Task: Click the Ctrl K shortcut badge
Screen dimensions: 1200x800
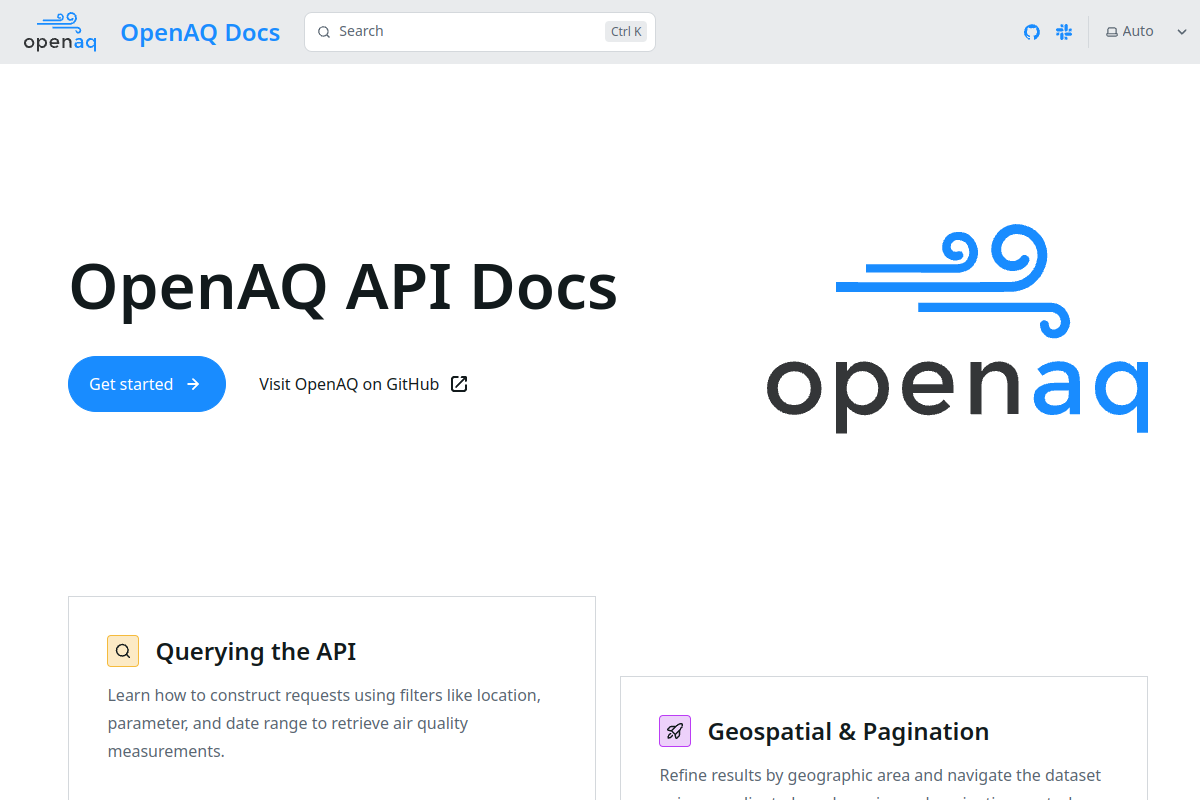Action: point(626,32)
